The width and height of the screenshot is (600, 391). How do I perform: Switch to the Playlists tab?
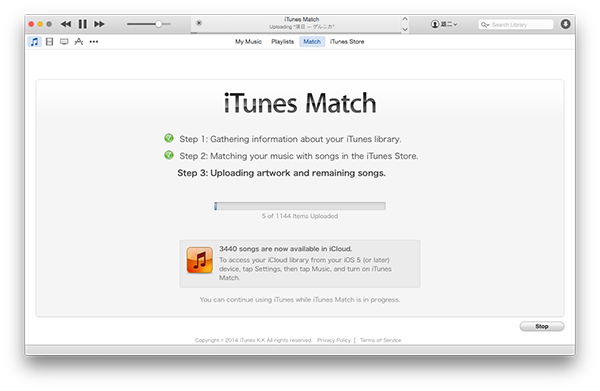pos(282,42)
